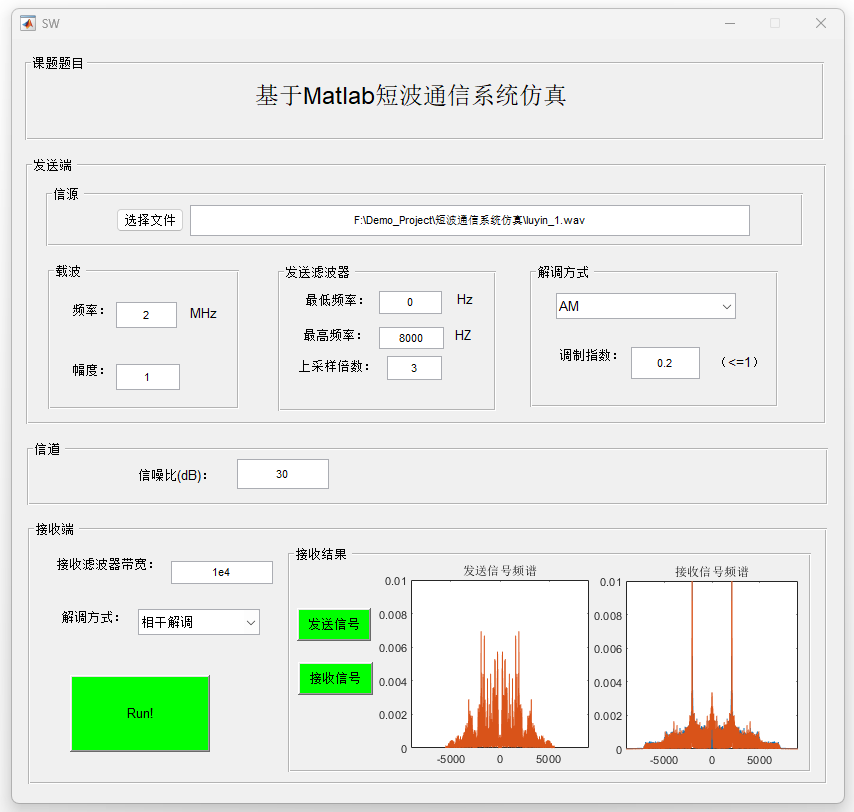Expand the 相干解调 demodulation dropdown
The width and height of the screenshot is (854, 812).
tap(199, 622)
